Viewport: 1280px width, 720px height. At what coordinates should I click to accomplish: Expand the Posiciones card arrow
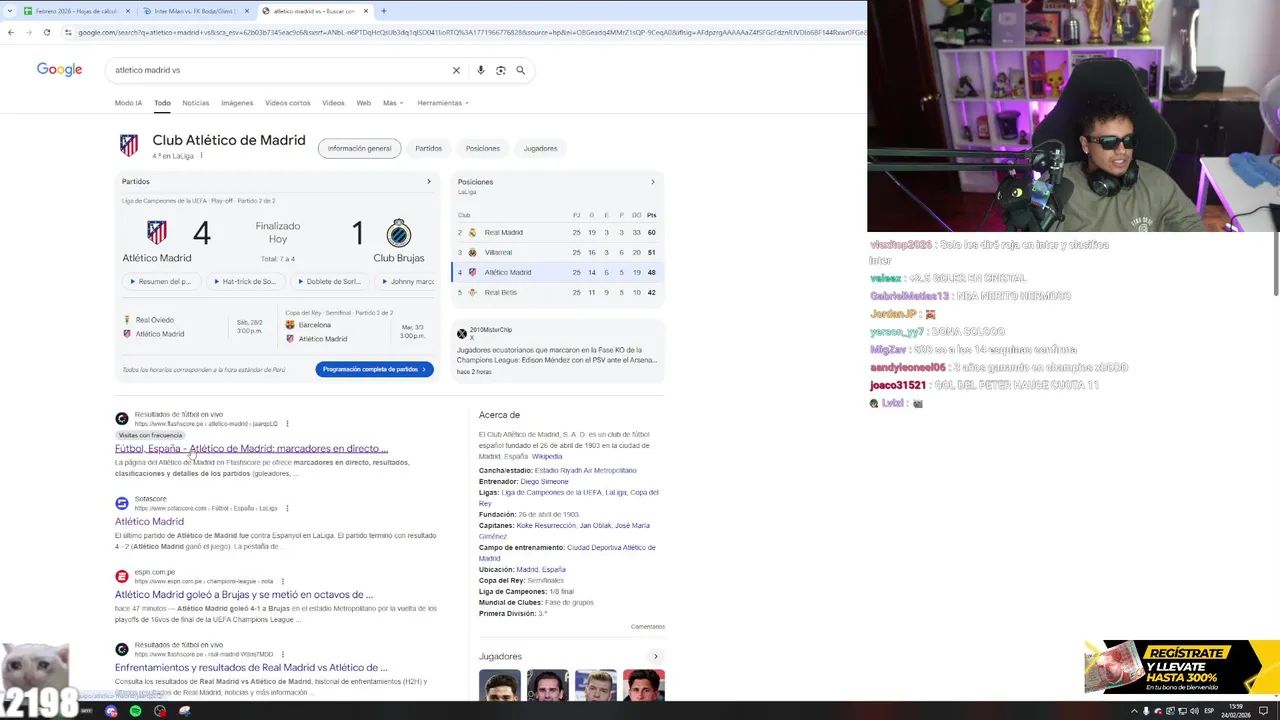click(653, 182)
